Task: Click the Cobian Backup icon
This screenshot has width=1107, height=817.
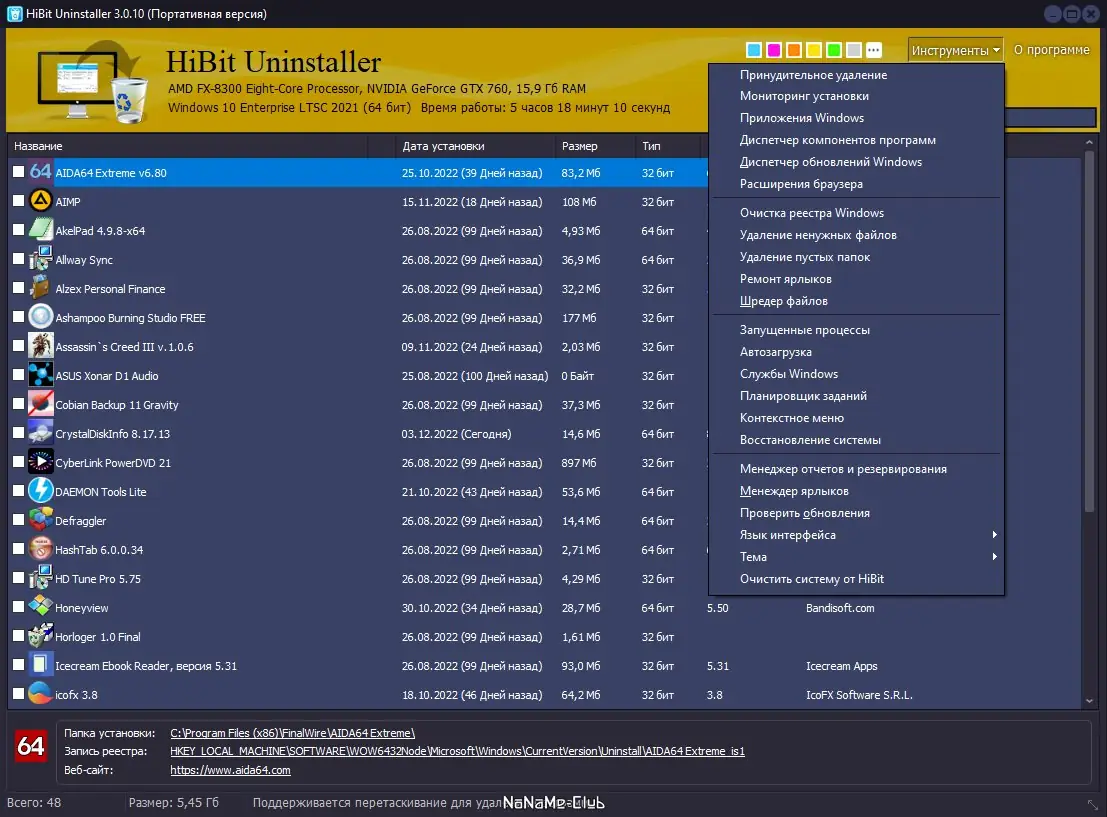Action: tap(40, 404)
